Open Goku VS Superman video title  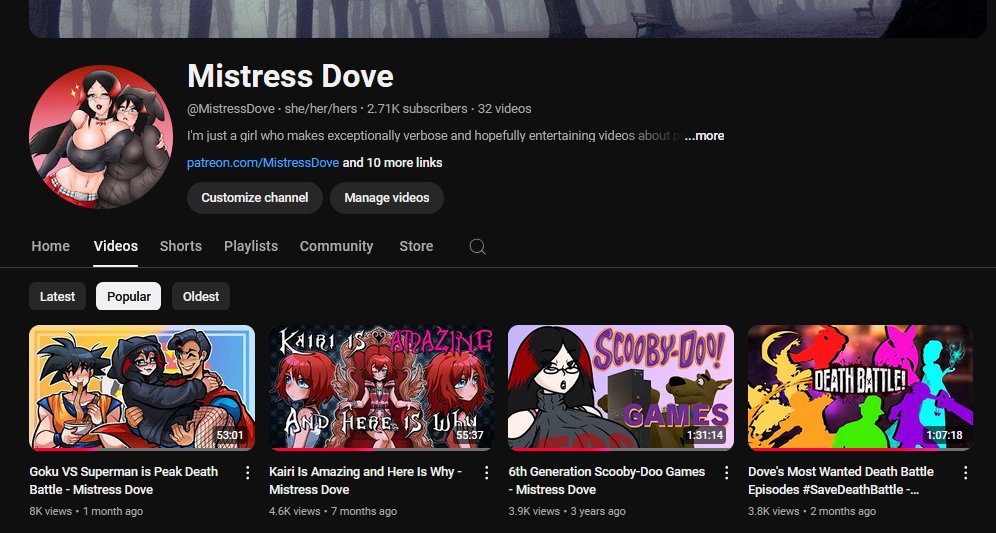tap(124, 480)
